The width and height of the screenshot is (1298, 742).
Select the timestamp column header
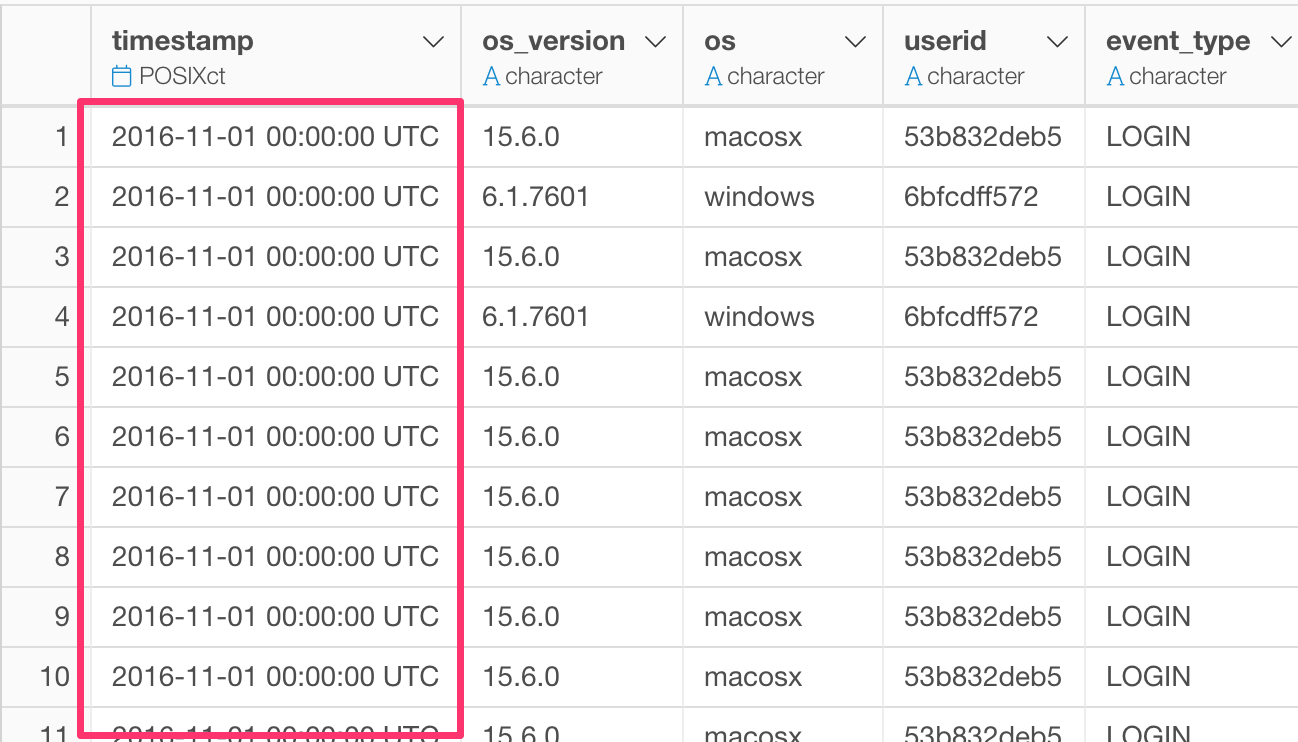[276, 55]
